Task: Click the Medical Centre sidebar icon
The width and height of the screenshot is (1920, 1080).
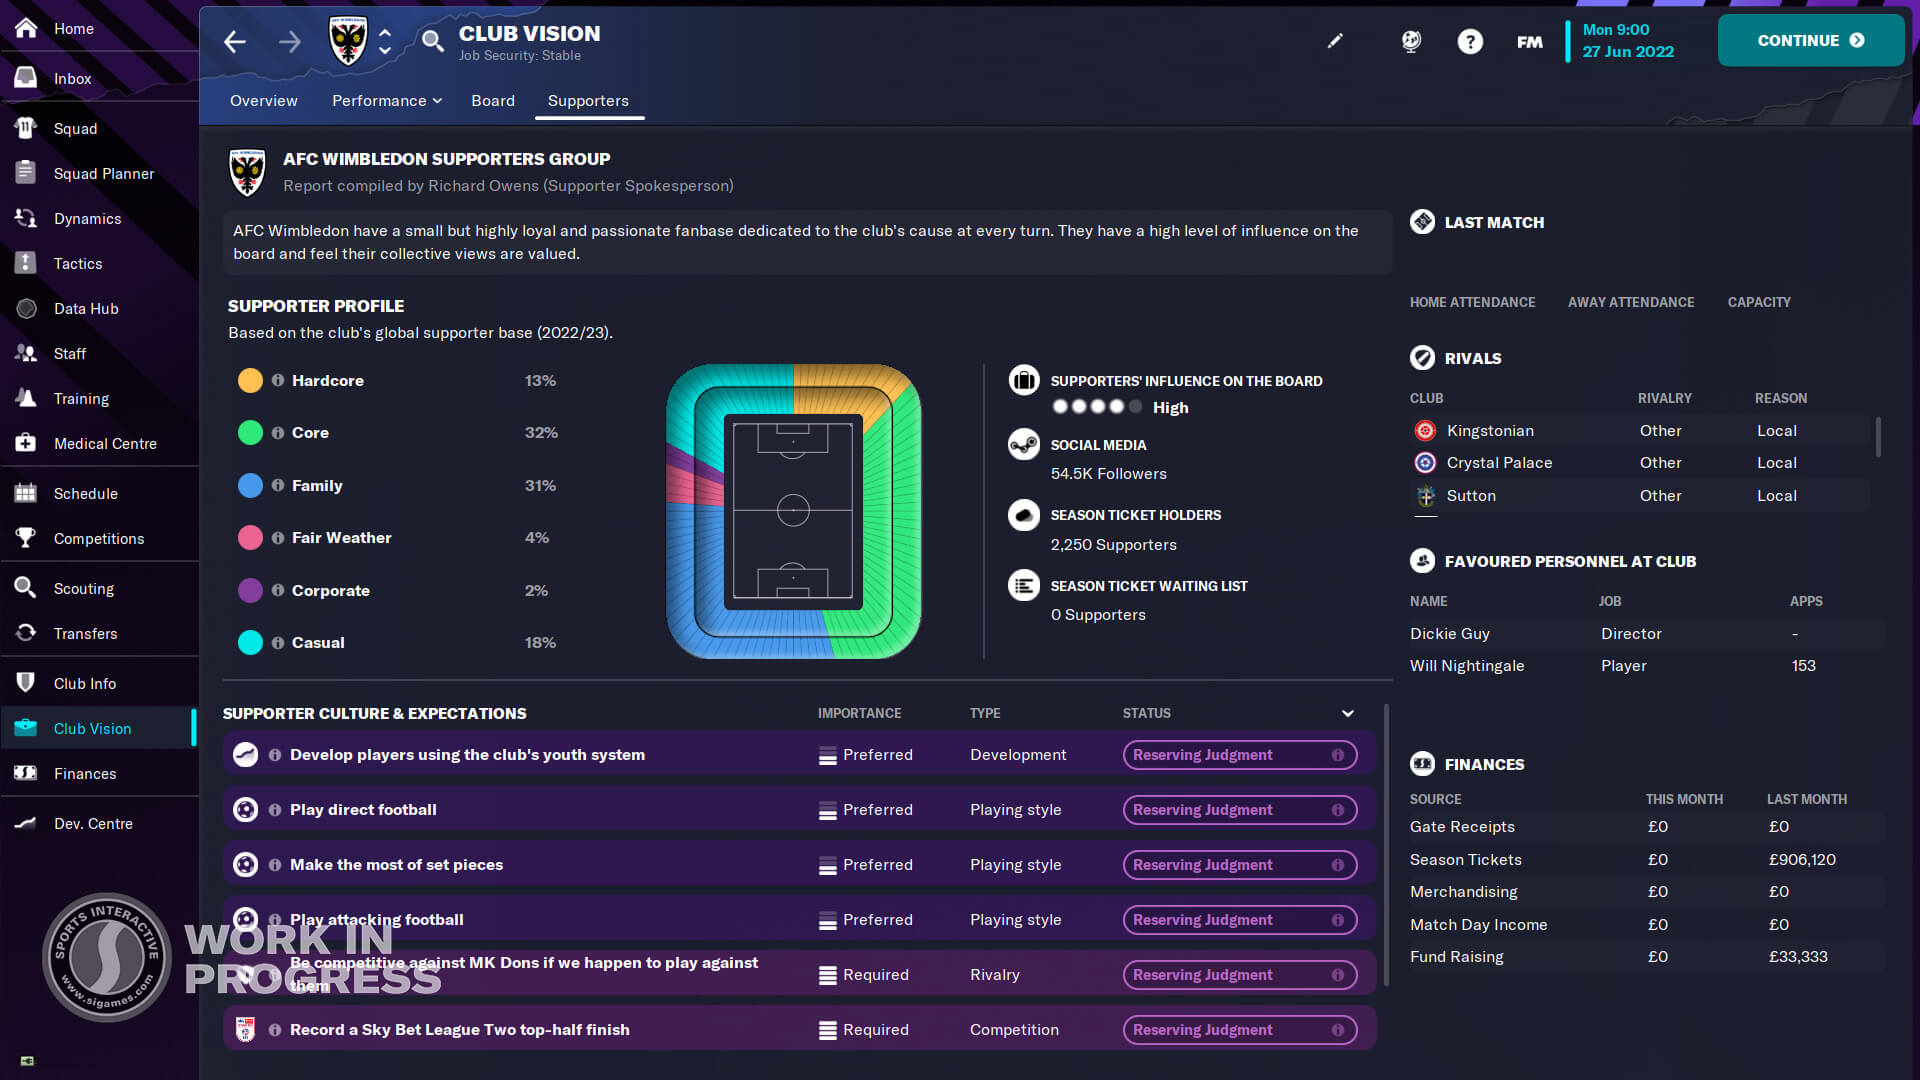Action: point(26,442)
